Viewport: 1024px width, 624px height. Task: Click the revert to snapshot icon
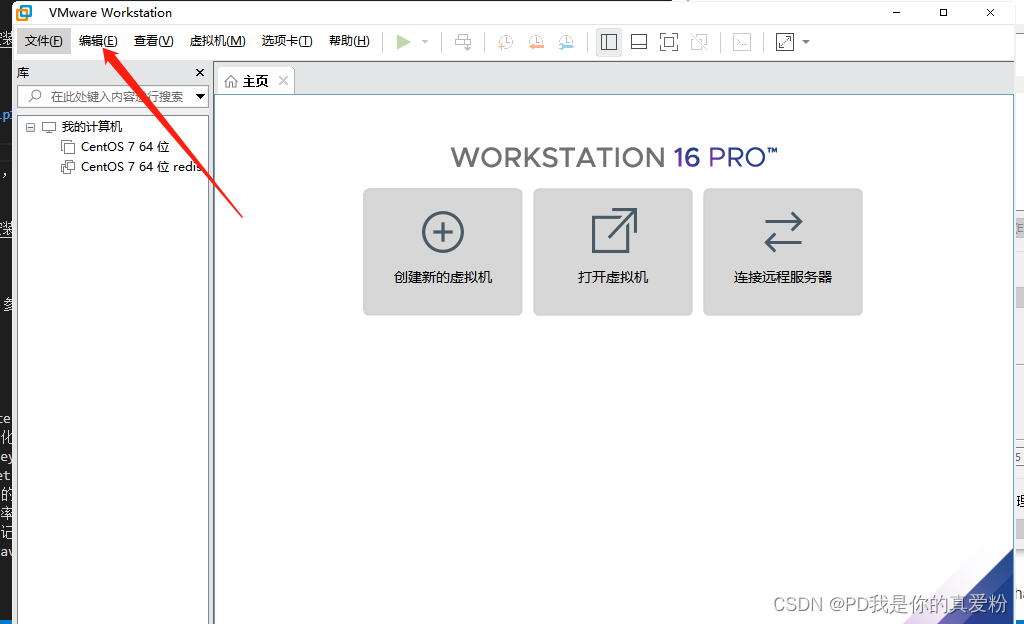click(x=536, y=42)
